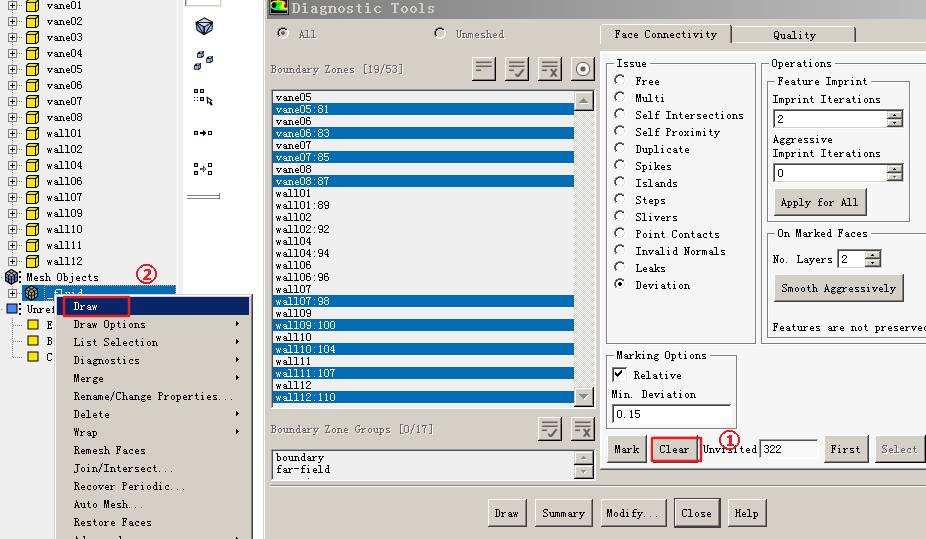
Task: Click the Apply for All button
Action: pyautogui.click(x=820, y=202)
